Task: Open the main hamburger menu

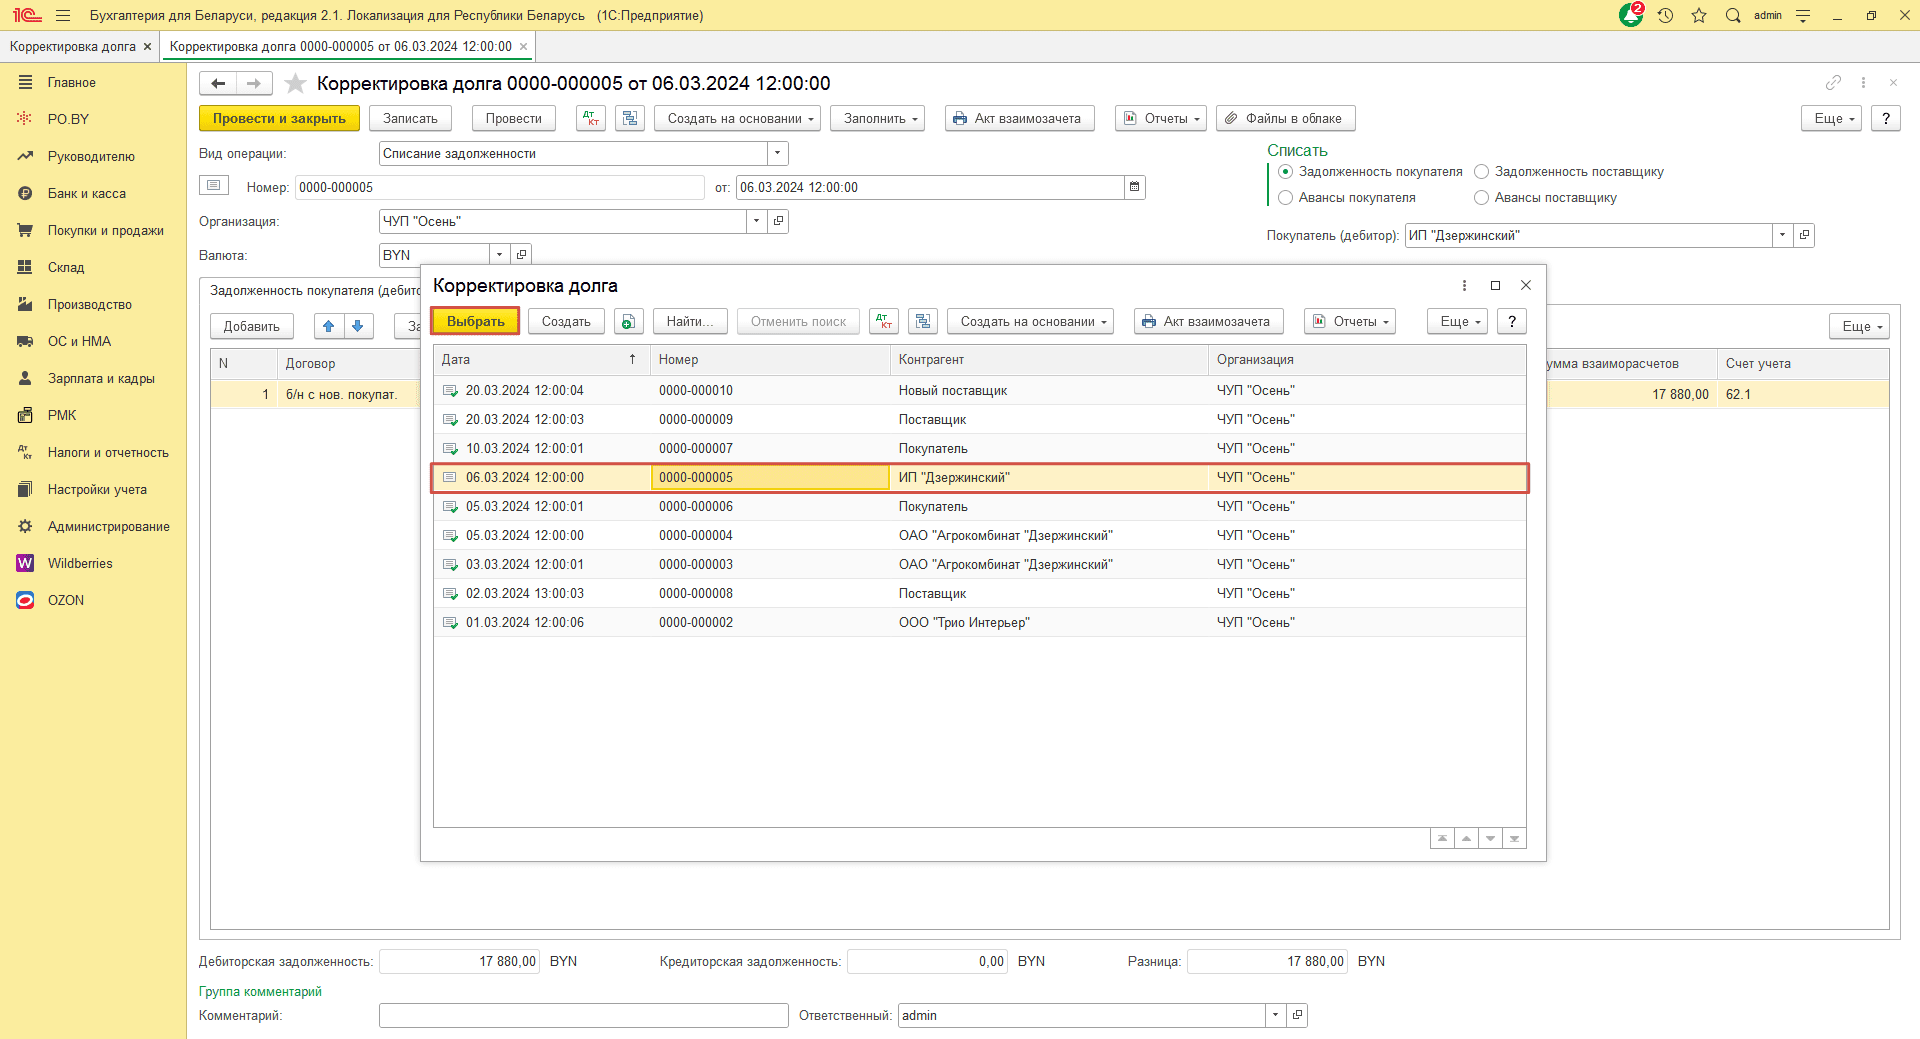Action: pos(63,15)
